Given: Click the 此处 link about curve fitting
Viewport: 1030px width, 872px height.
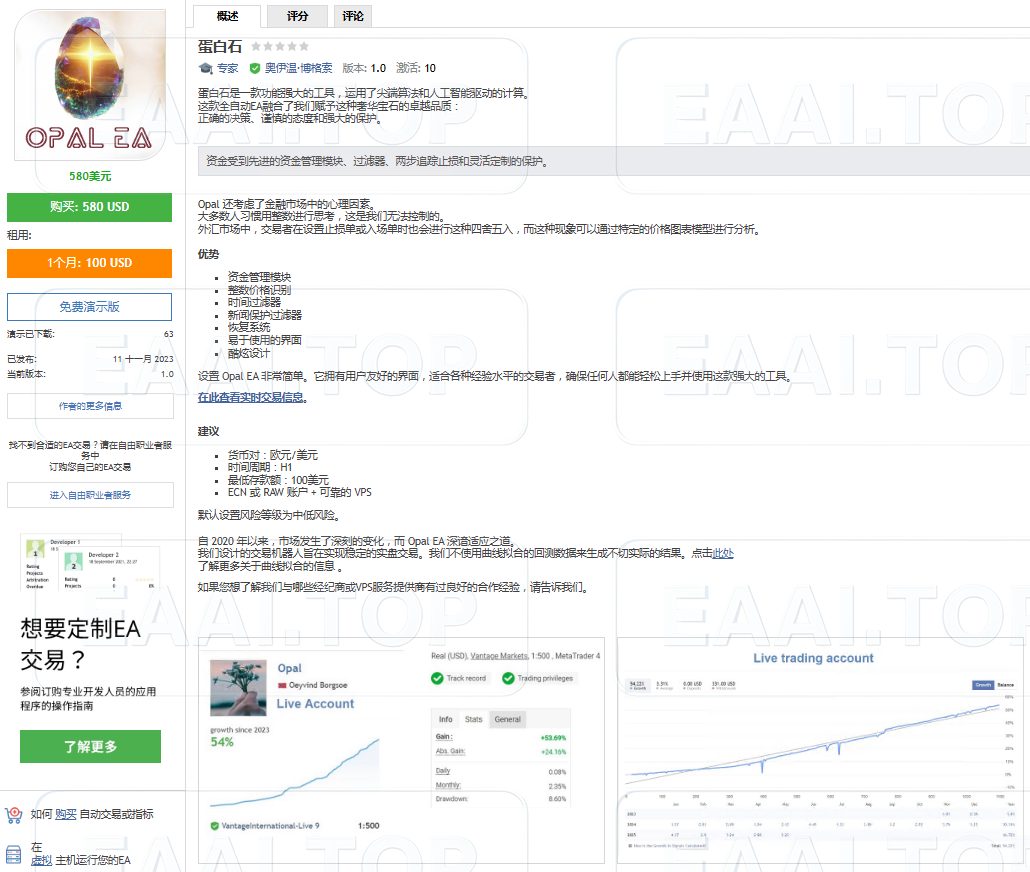Looking at the screenshot, I should coord(723,553).
